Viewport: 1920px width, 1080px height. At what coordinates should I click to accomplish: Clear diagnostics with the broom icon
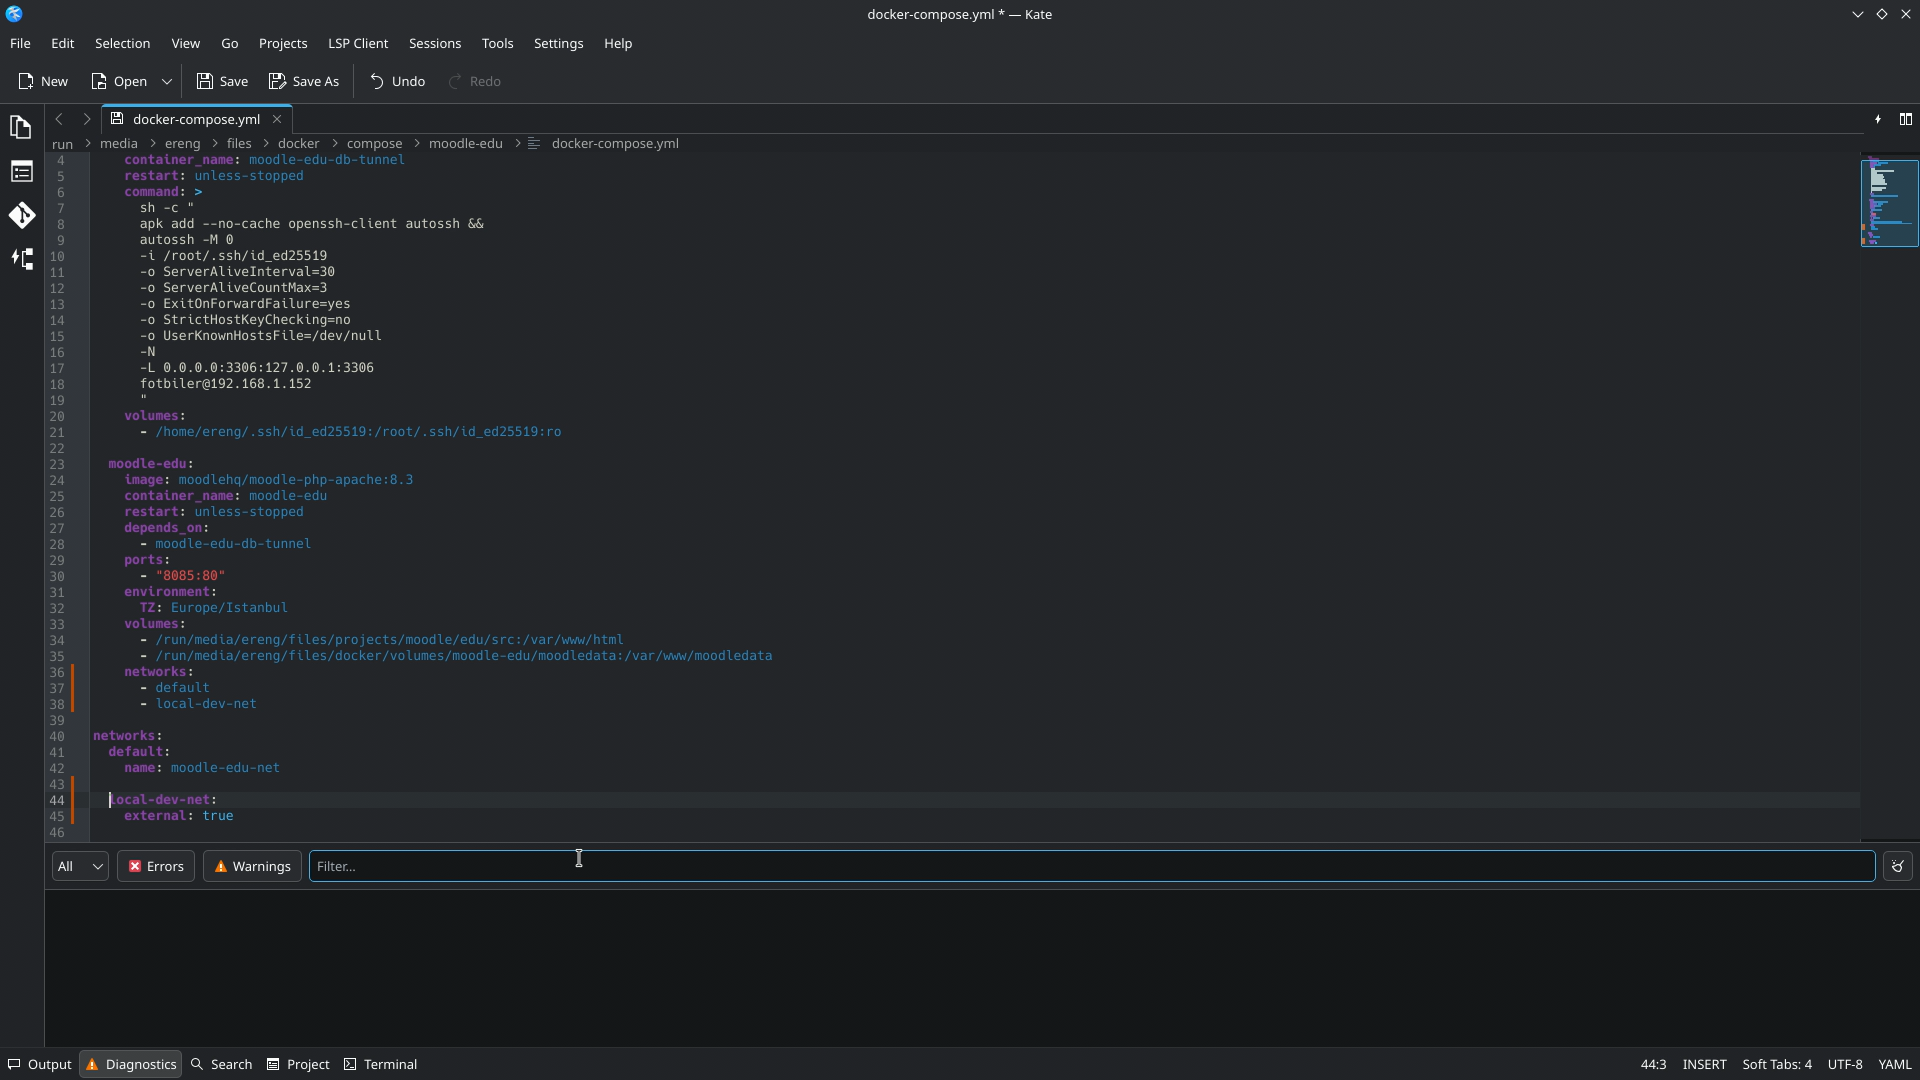tap(1897, 866)
